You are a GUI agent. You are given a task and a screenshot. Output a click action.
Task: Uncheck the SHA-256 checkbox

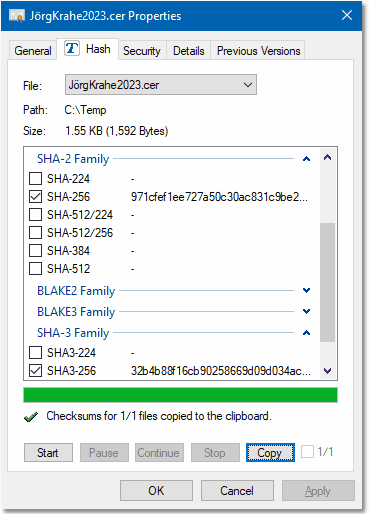pyautogui.click(x=35, y=197)
